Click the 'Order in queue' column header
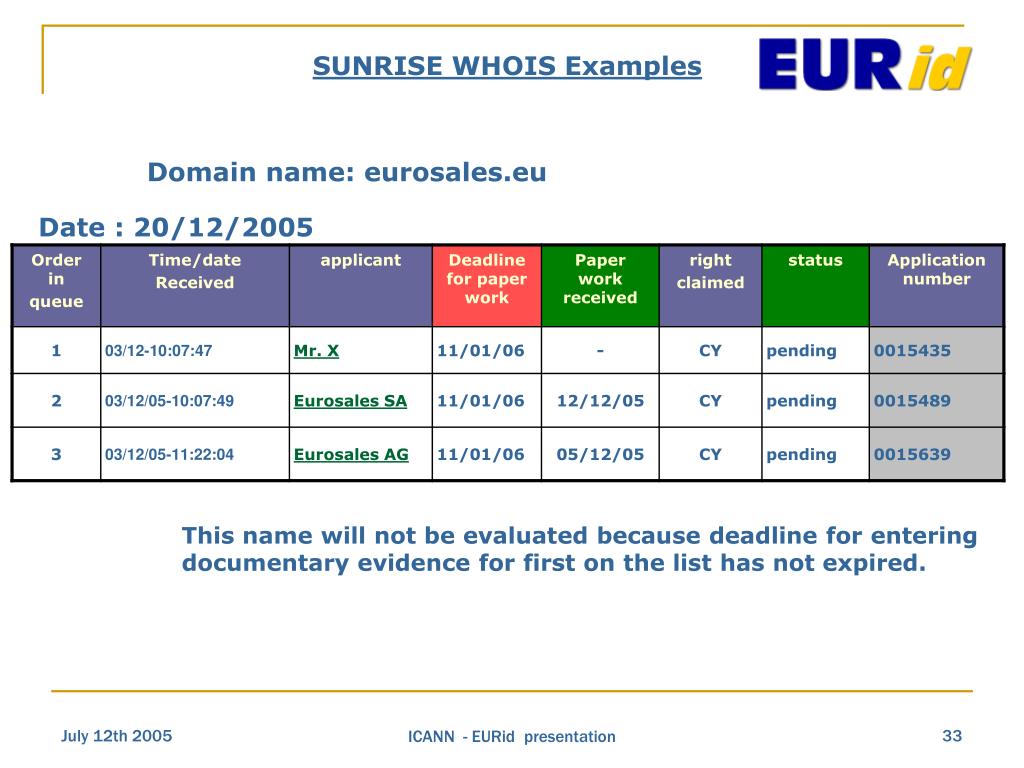Screen dimensions: 1024x768 pyautogui.click(x=56, y=286)
